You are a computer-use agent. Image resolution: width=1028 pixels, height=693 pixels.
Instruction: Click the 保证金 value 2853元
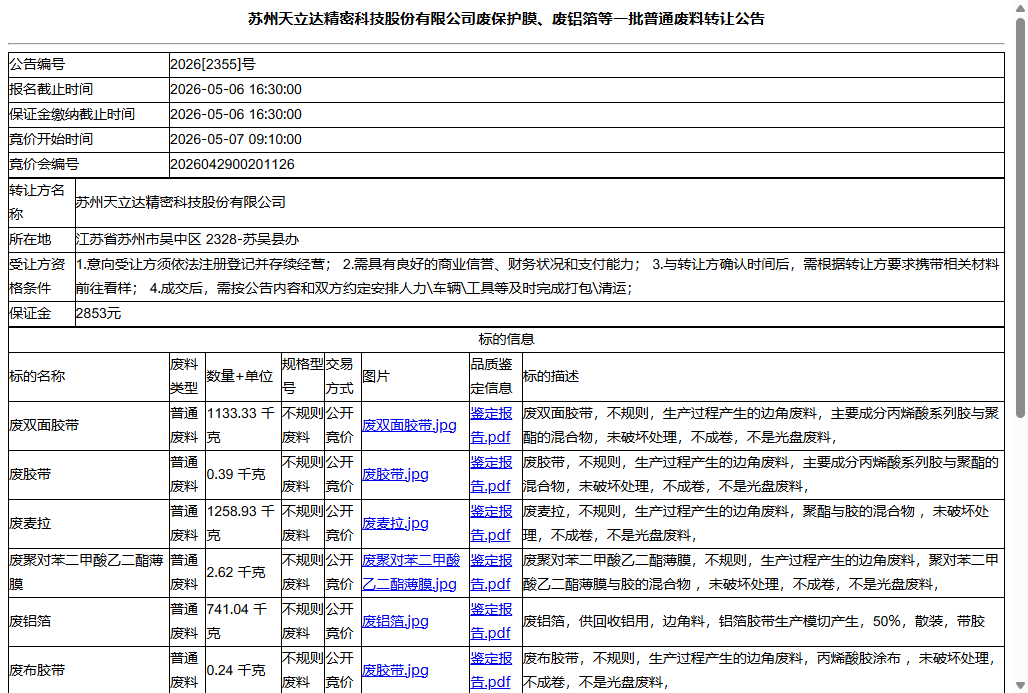[x=98, y=313]
